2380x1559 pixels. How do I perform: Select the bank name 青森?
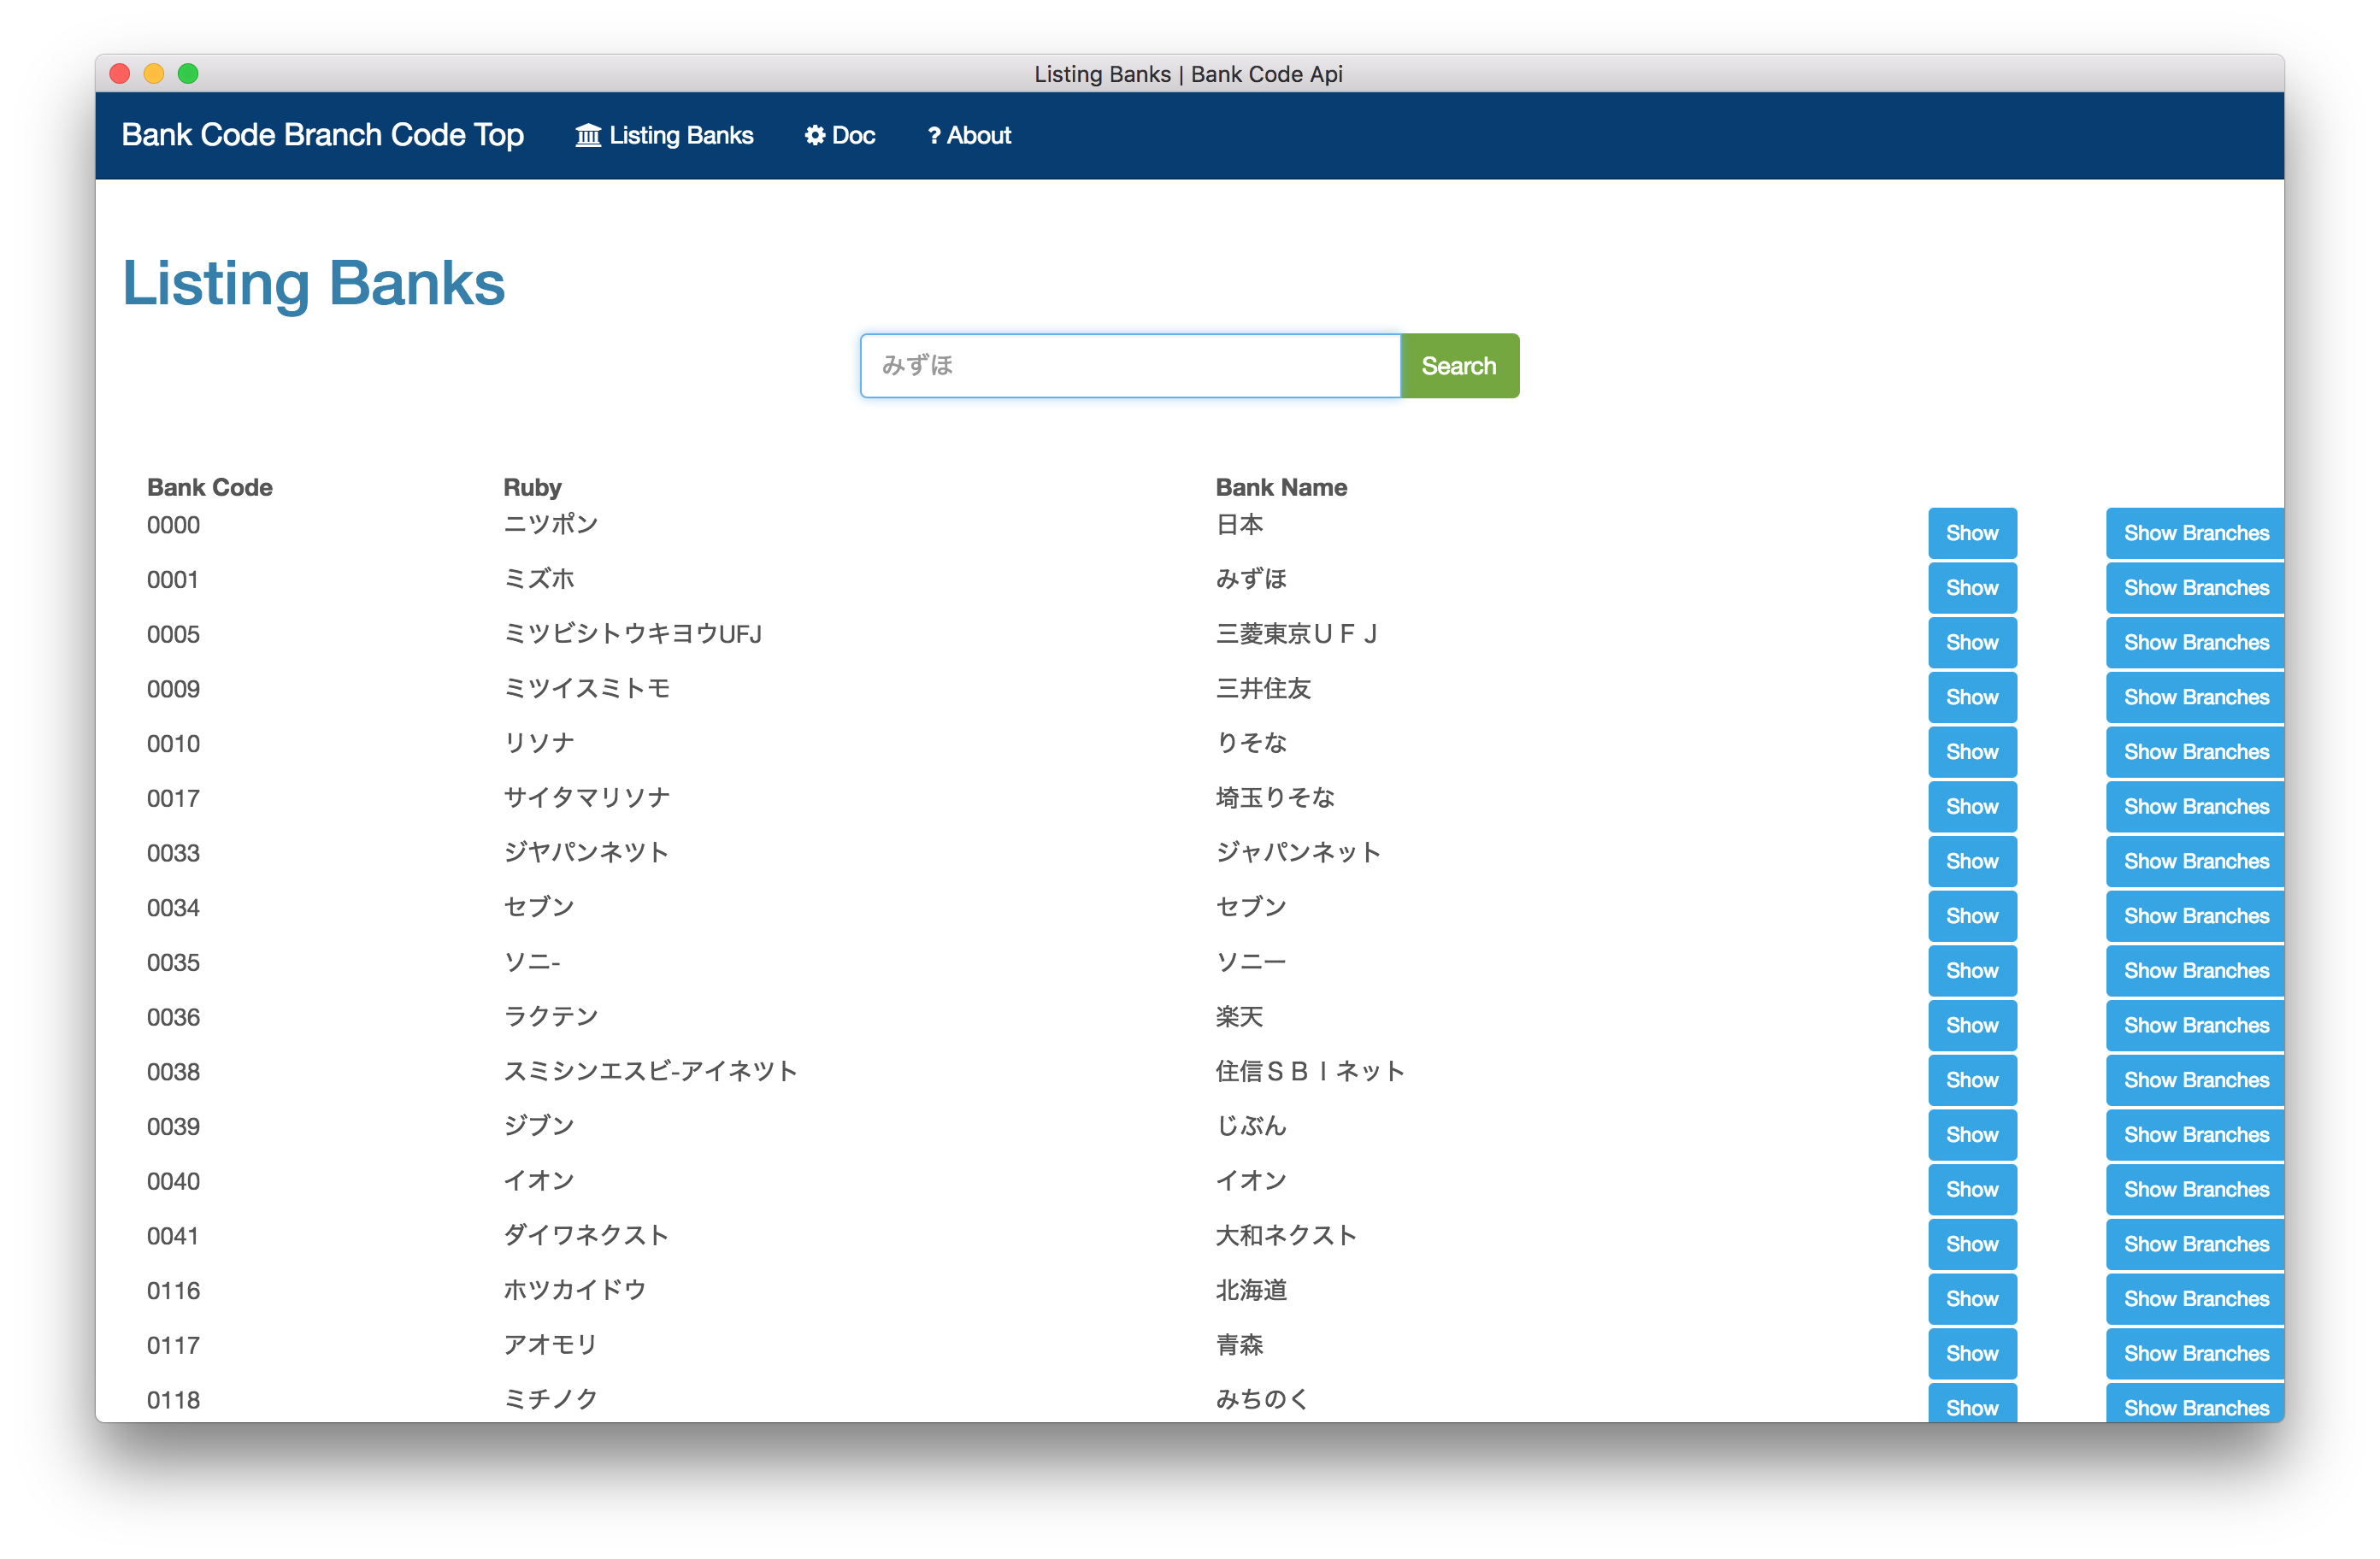1239,1345
